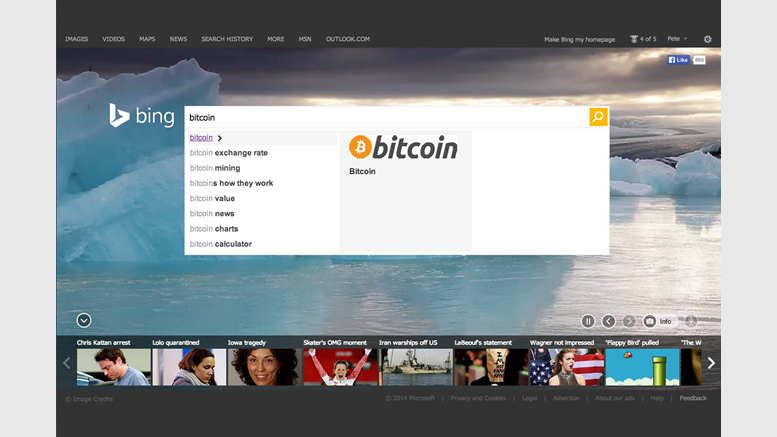Open 'Skater's OMG moment' thumbnail
777x437 pixels.
pyautogui.click(x=340, y=367)
